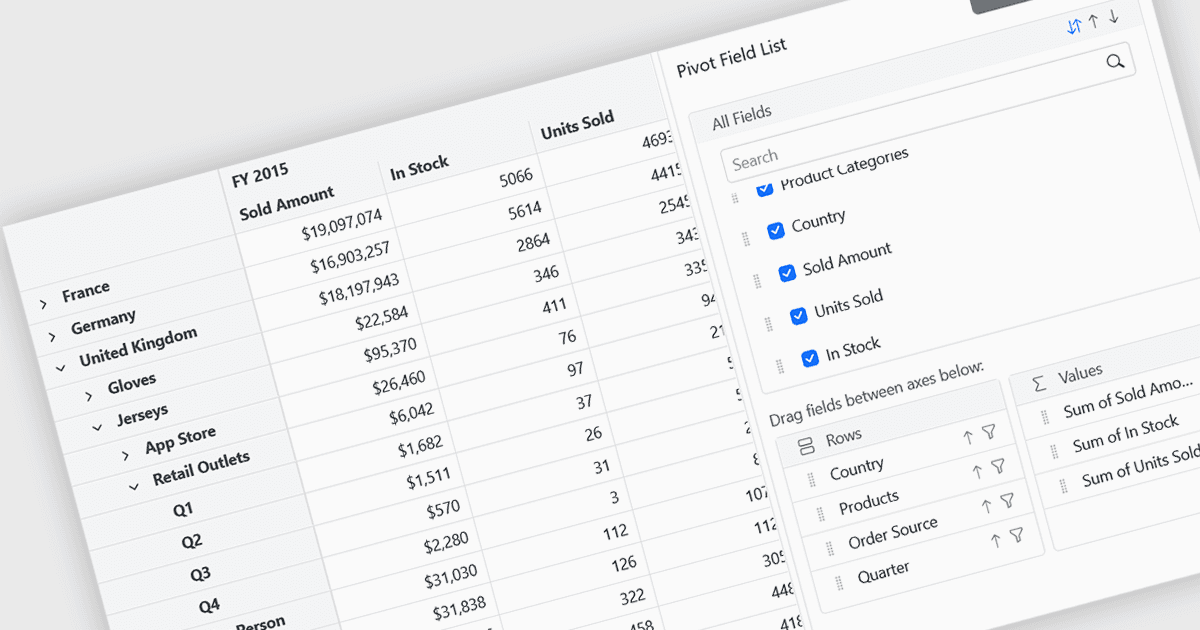Grab the drag handle of the Products row field

[822, 514]
